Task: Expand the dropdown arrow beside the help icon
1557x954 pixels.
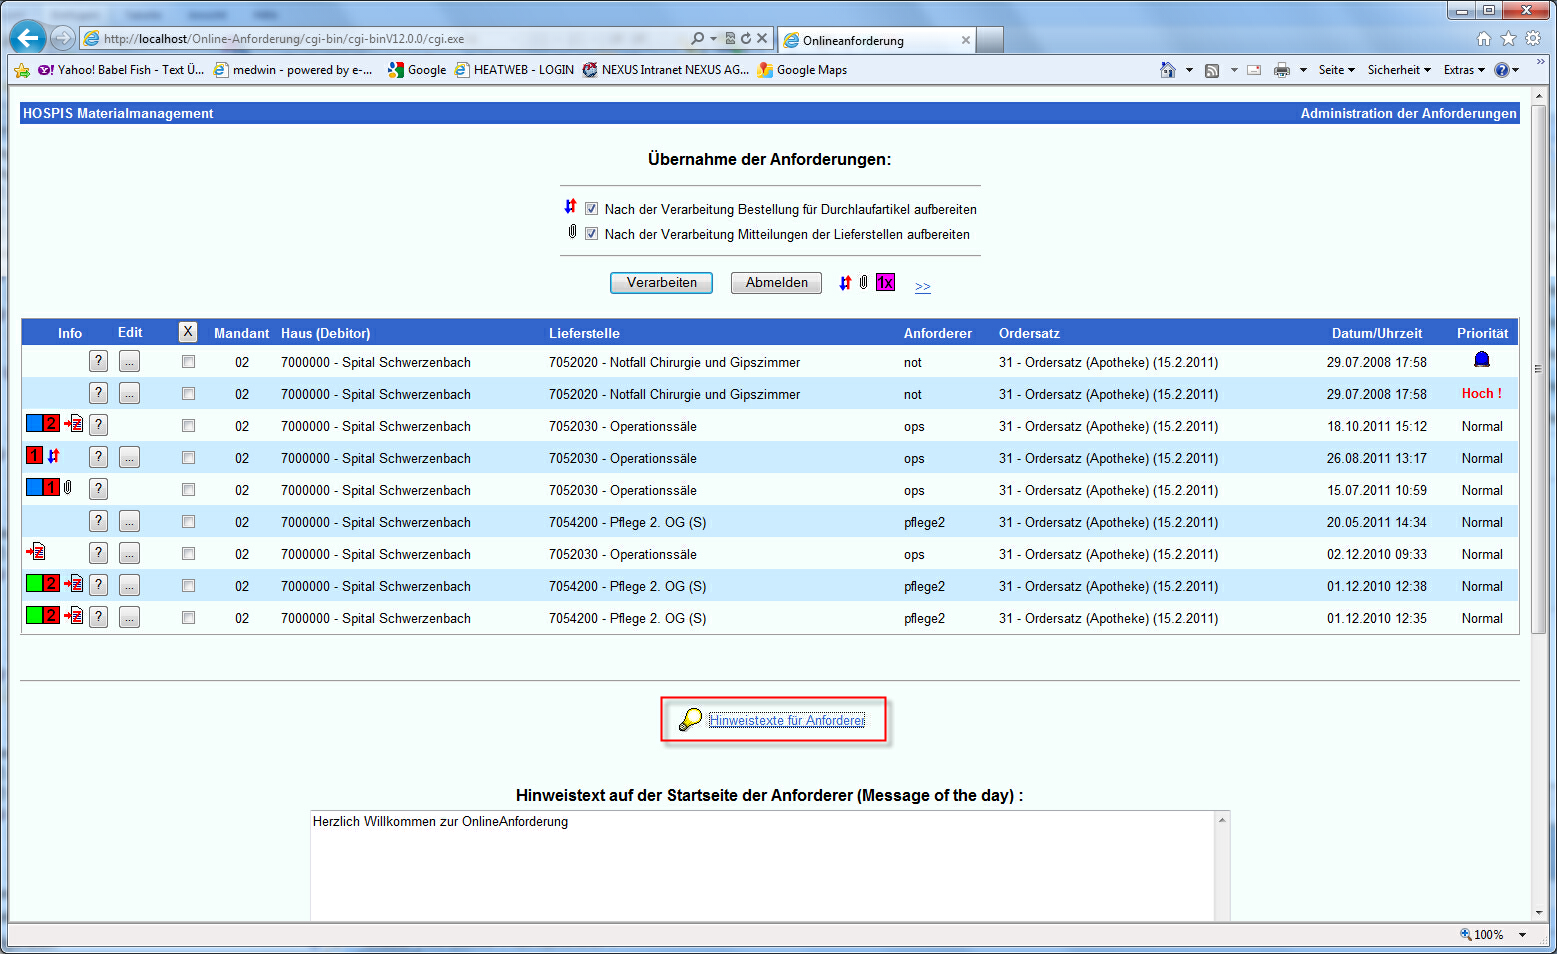Action: click(x=1516, y=70)
